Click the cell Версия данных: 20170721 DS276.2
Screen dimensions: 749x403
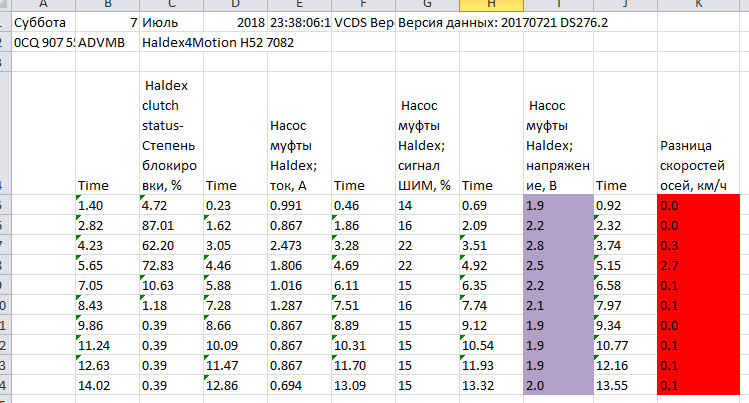503,22
